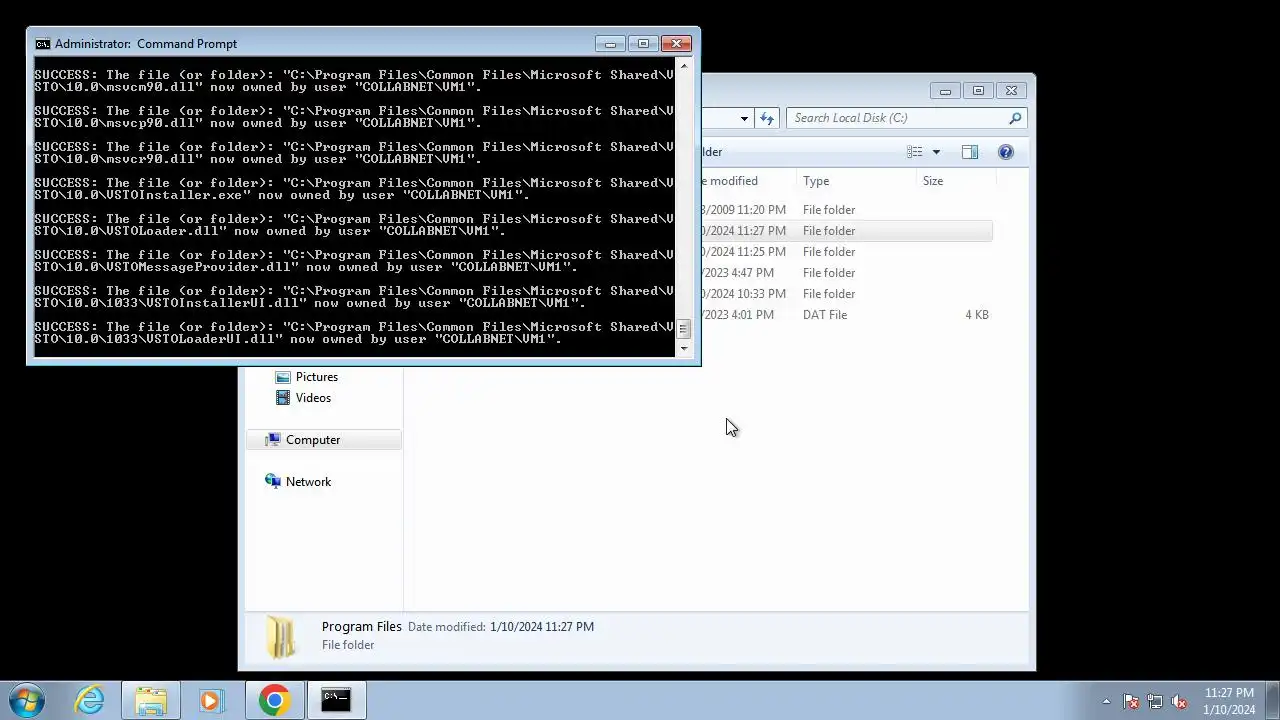Minimize the Command Prompt window
The image size is (1280, 720).
pyautogui.click(x=610, y=43)
